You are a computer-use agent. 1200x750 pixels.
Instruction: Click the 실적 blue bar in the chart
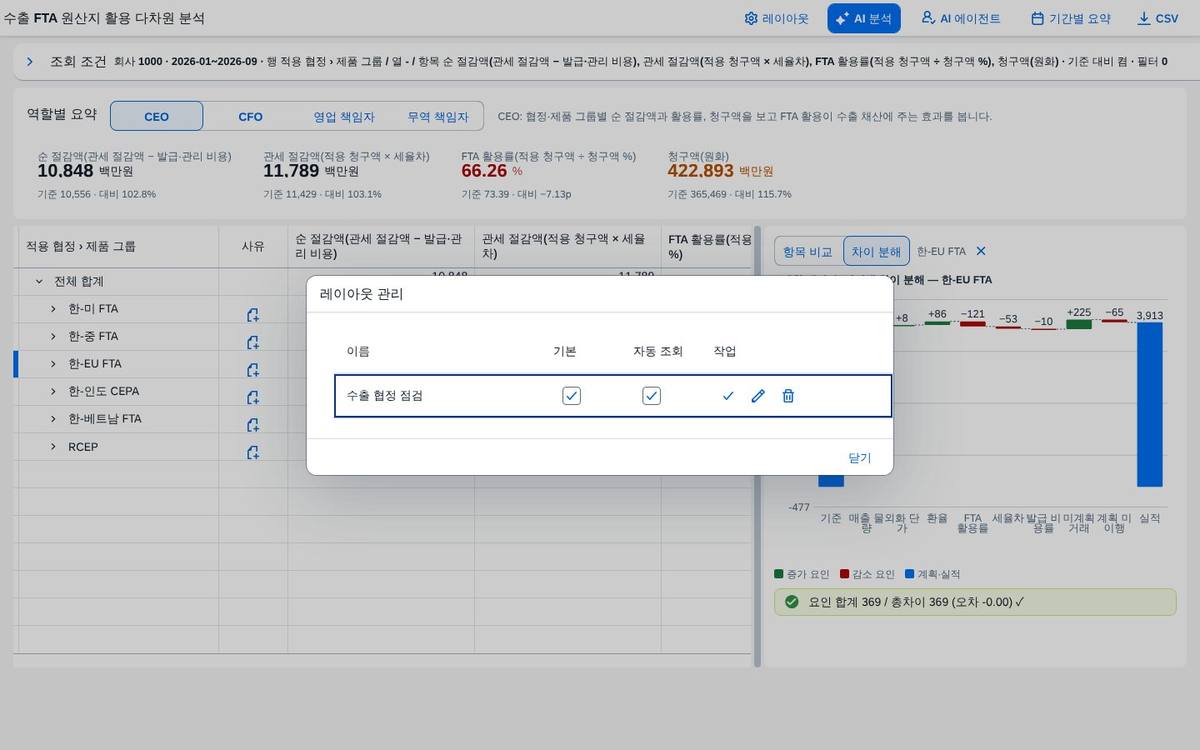tap(1150, 404)
